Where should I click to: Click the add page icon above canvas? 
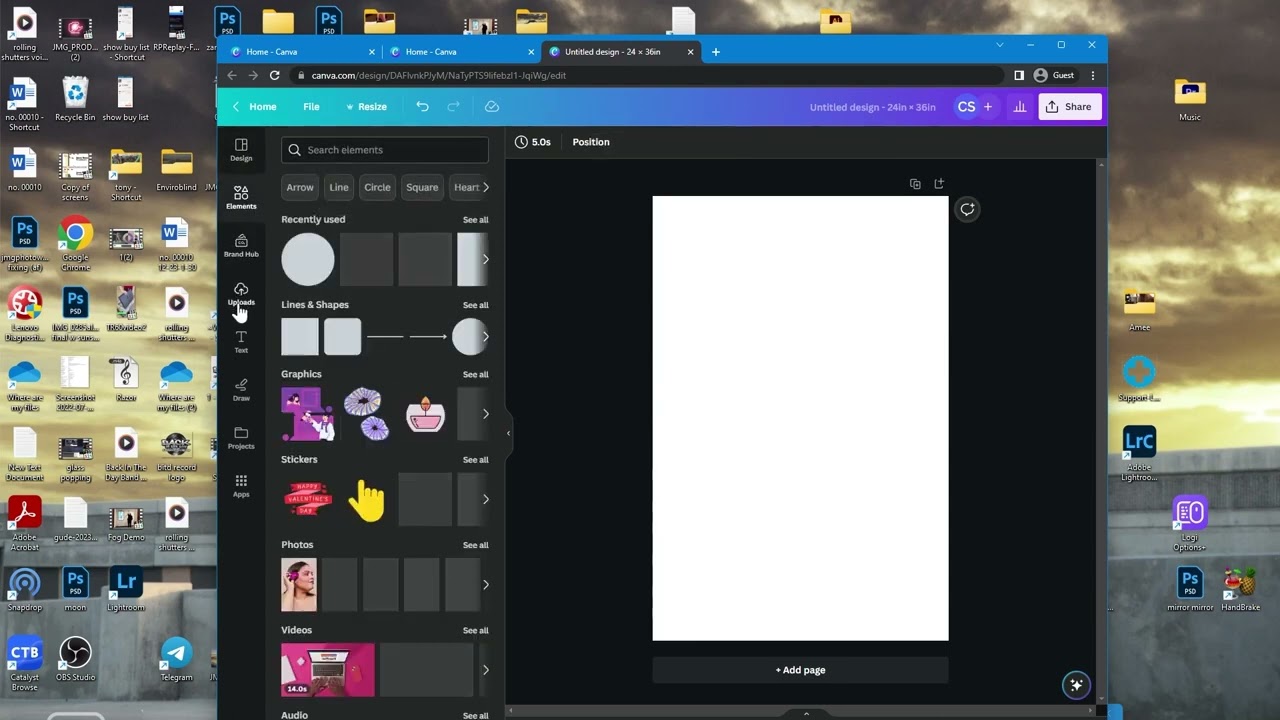click(x=939, y=184)
